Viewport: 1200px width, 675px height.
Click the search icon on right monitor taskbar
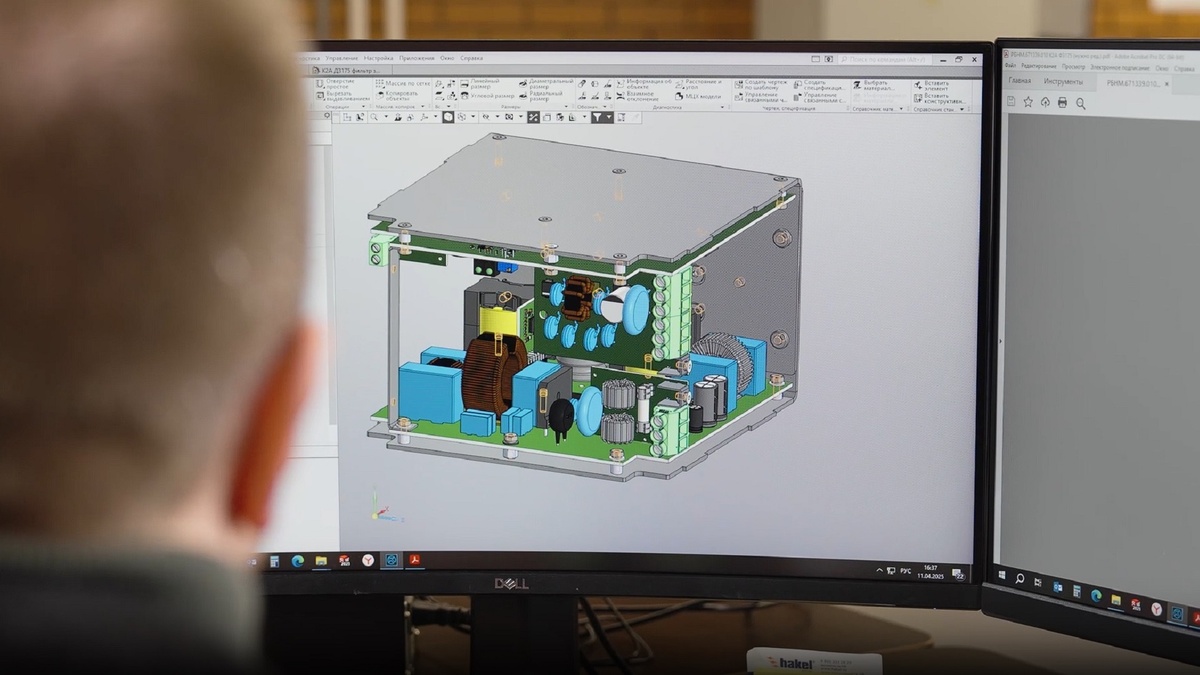[x=1020, y=578]
